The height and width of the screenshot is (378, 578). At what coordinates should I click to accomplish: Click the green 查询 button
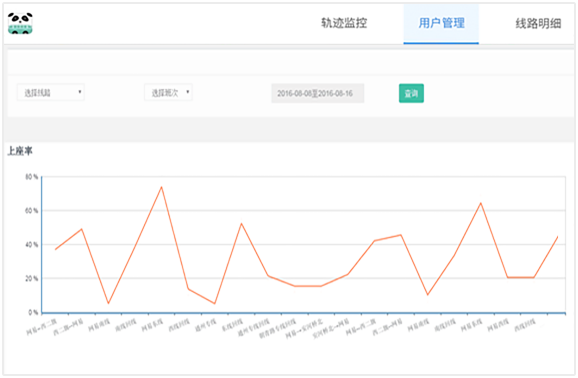[x=411, y=93]
